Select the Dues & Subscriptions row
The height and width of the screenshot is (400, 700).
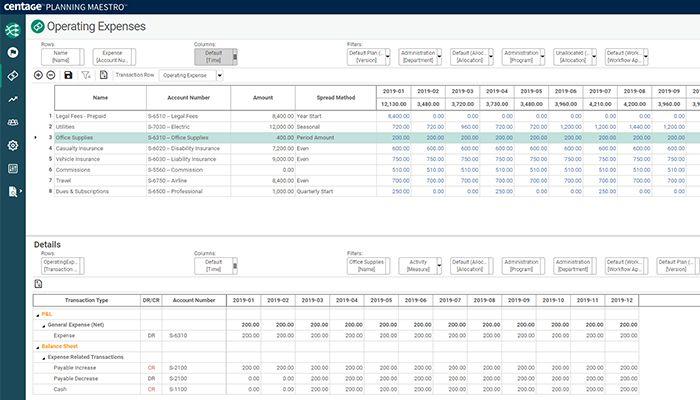[x=83, y=191]
